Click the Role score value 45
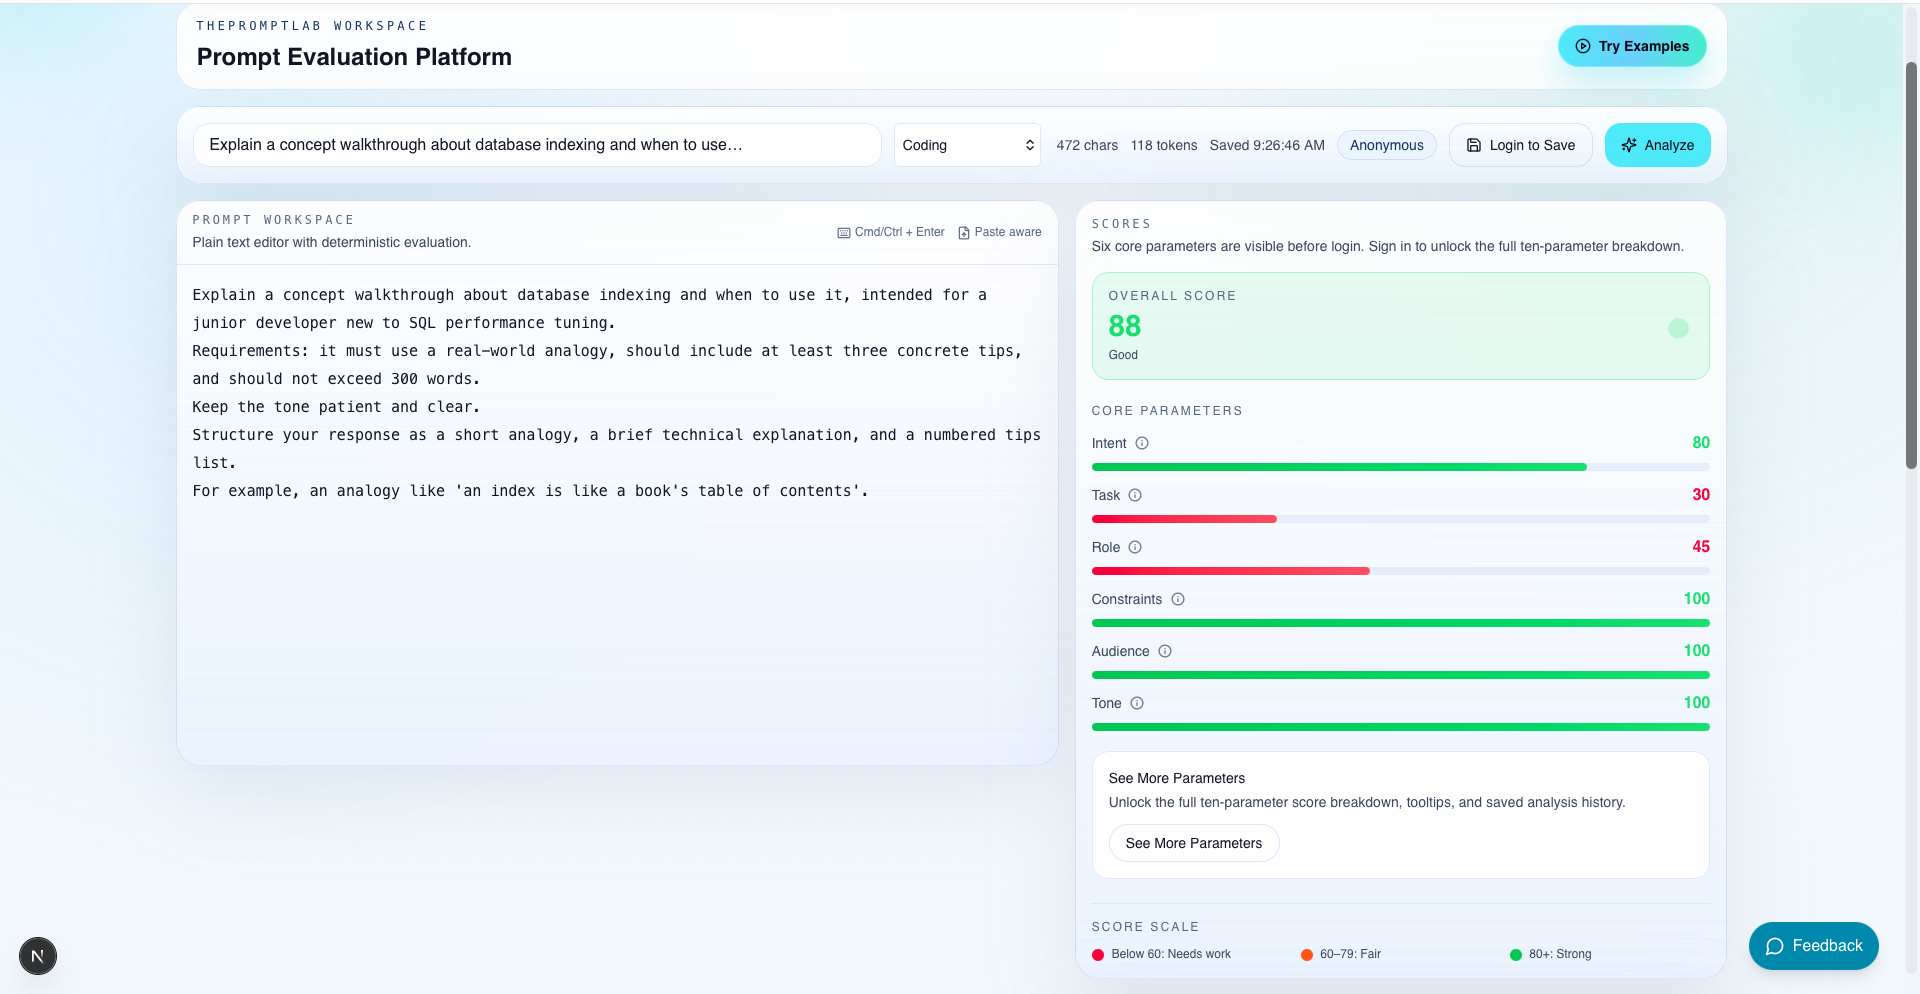 coord(1701,547)
